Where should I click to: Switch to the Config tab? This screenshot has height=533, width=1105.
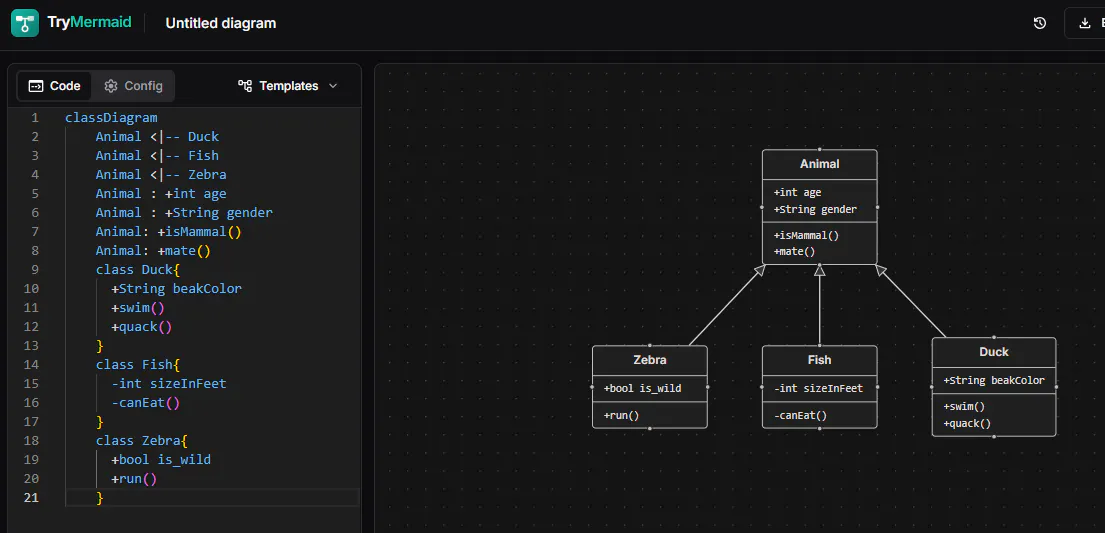[133, 86]
